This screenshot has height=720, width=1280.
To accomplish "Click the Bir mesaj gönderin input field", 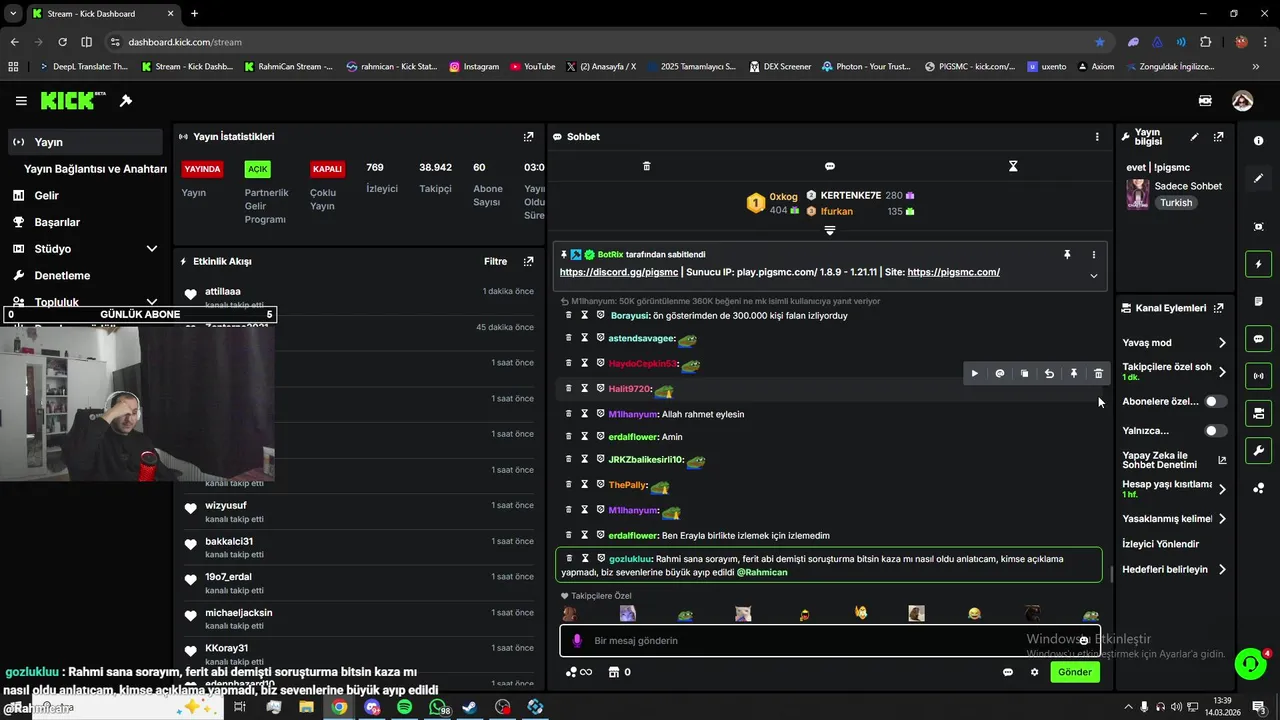I will point(830,641).
